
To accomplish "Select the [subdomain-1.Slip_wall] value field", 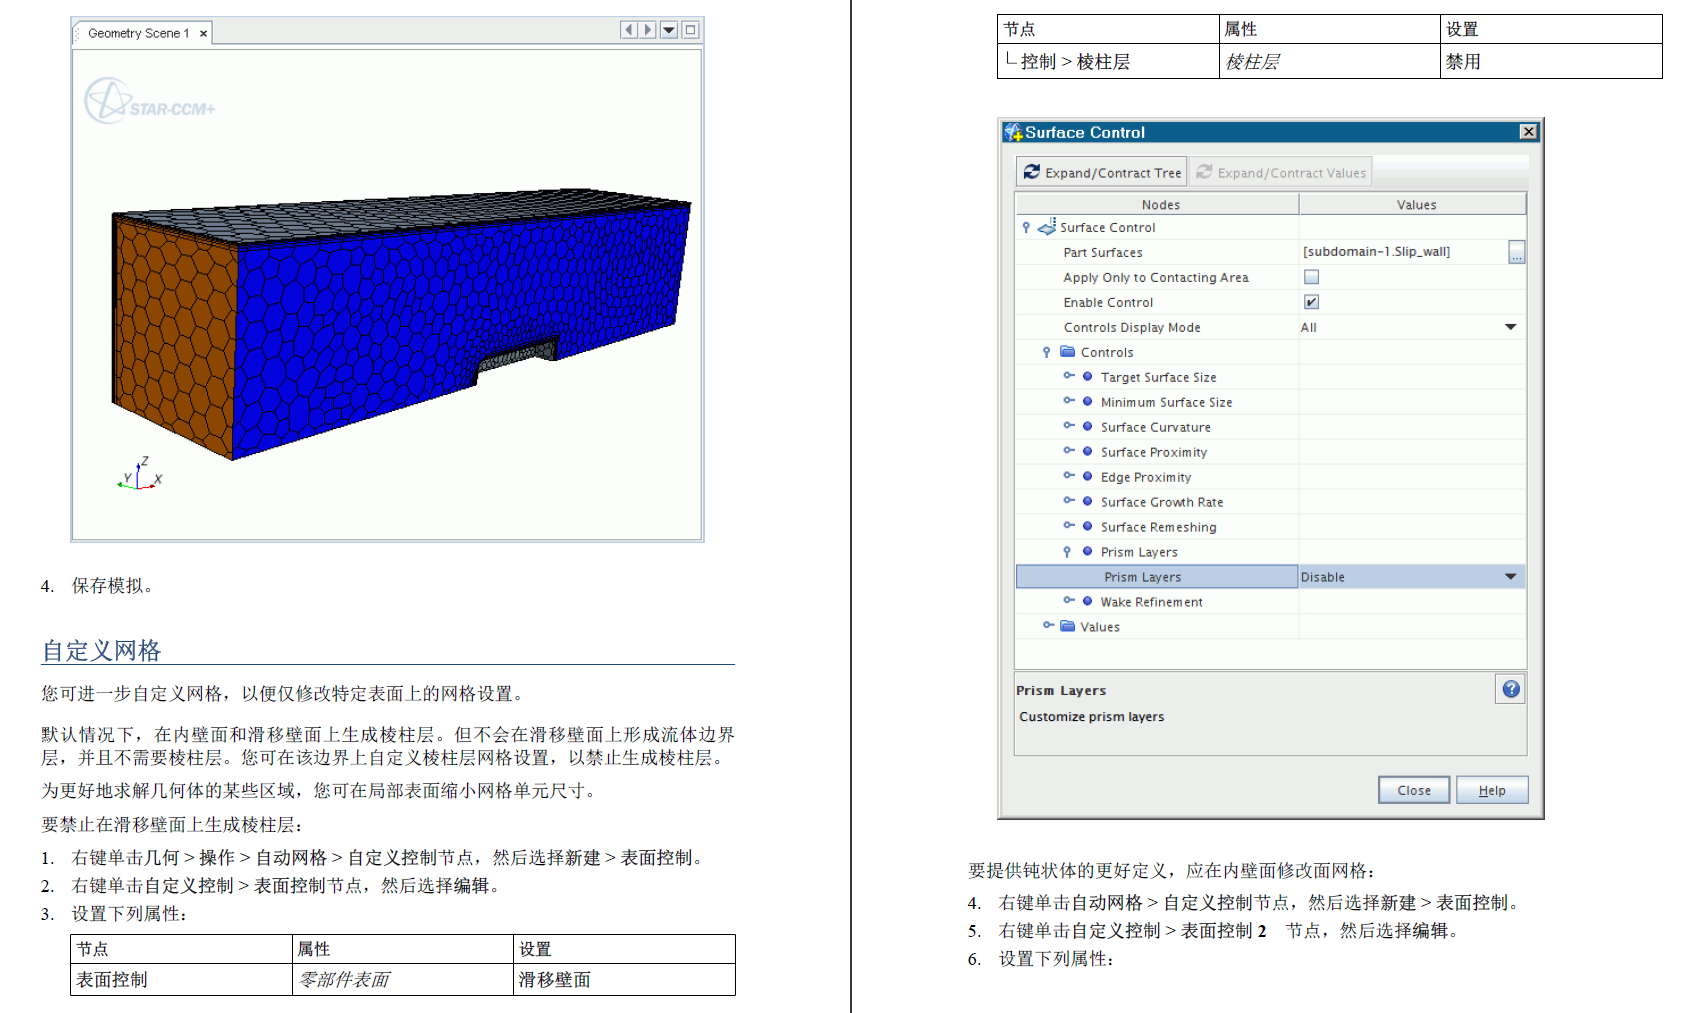I will [1404, 252].
